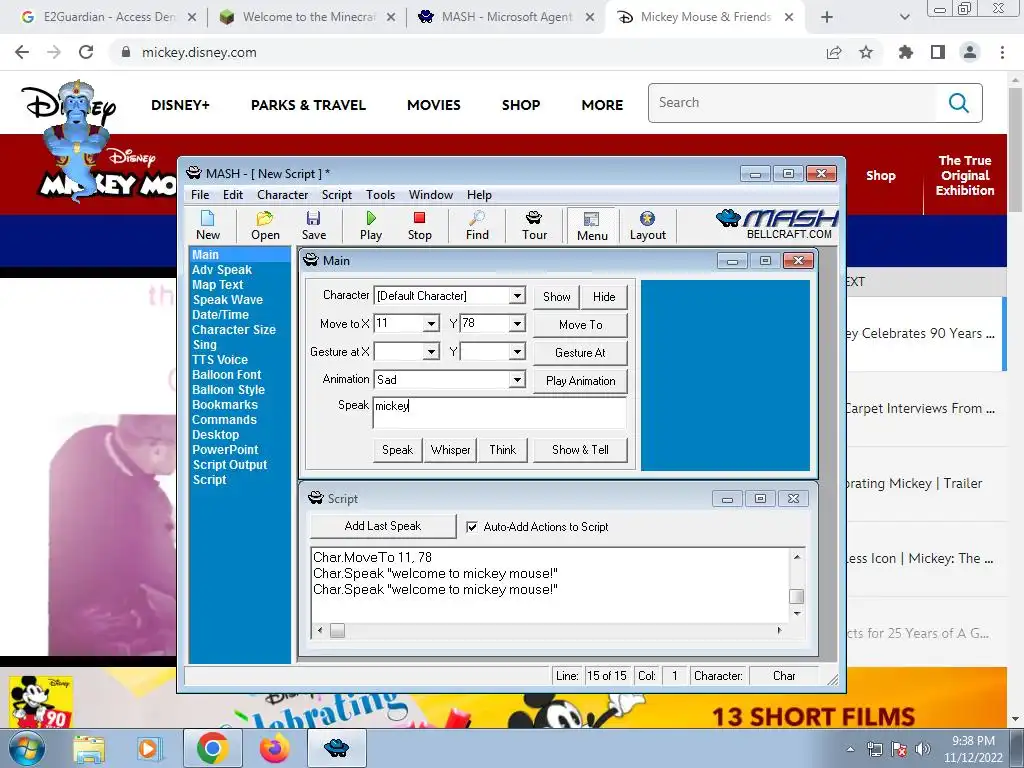Expand the Gesture at Y dropdown
The height and width of the screenshot is (768, 1024).
[x=517, y=352]
